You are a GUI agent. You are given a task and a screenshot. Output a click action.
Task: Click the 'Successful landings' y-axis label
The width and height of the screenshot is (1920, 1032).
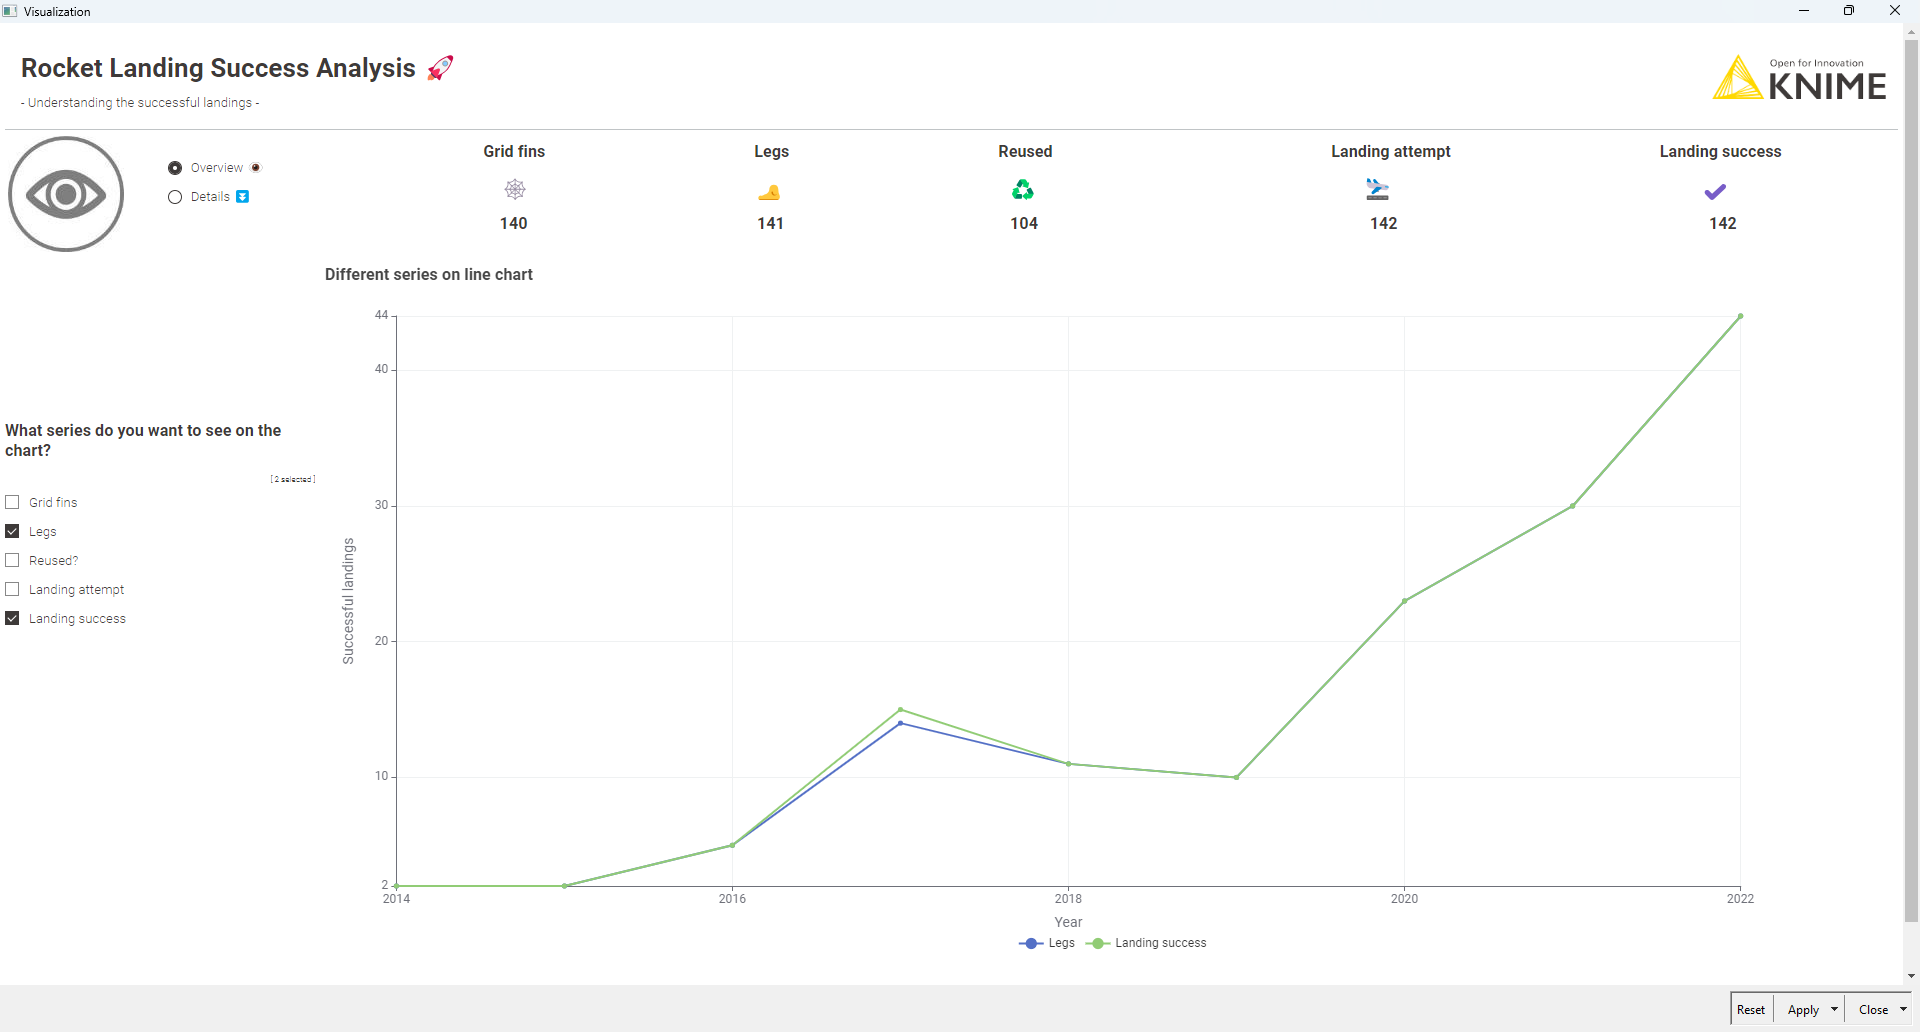pyautogui.click(x=348, y=601)
